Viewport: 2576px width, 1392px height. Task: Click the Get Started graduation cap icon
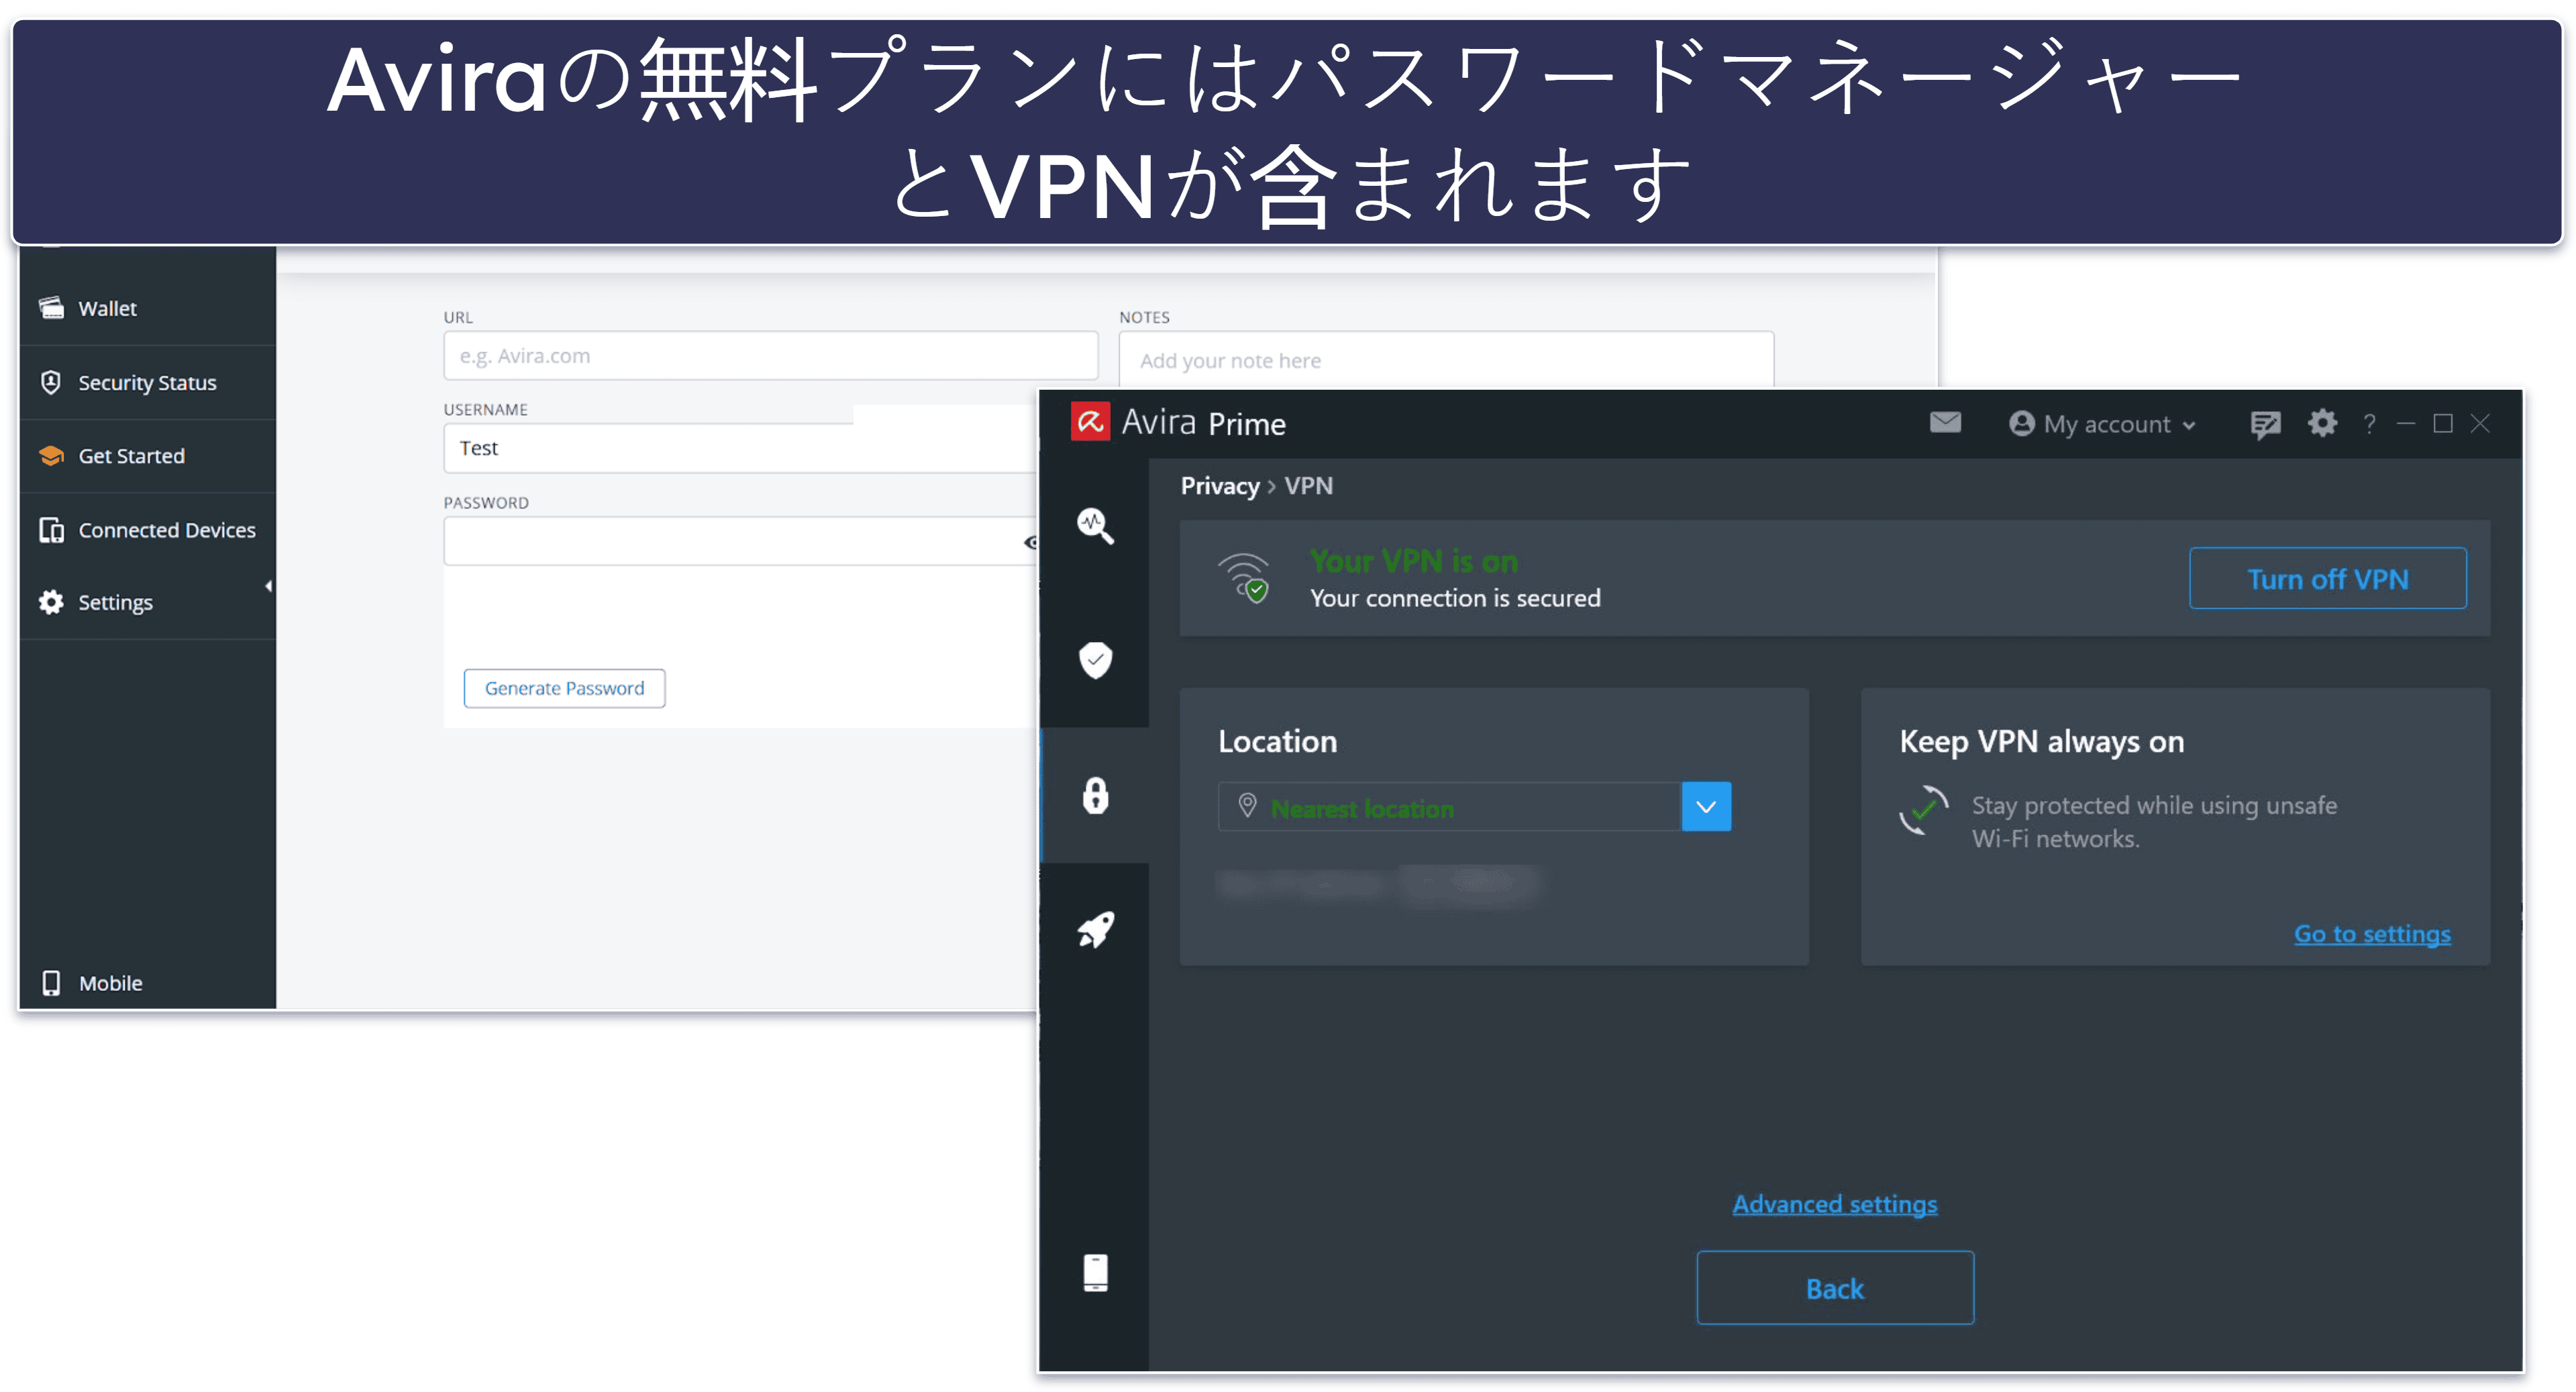[51, 456]
